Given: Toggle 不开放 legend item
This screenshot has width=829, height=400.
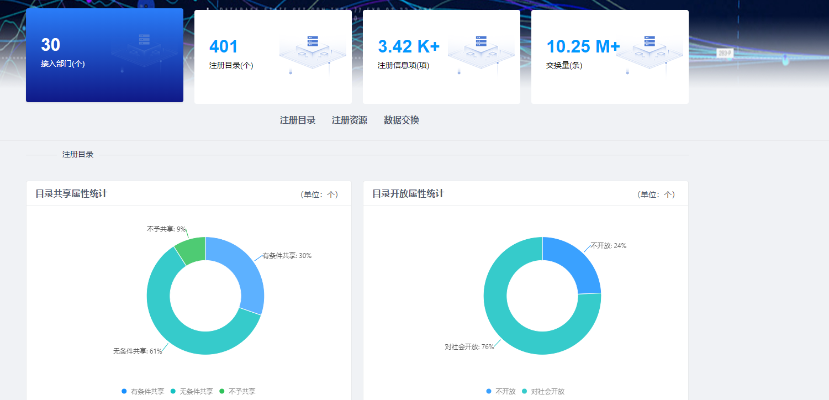Looking at the screenshot, I should 500,391.
